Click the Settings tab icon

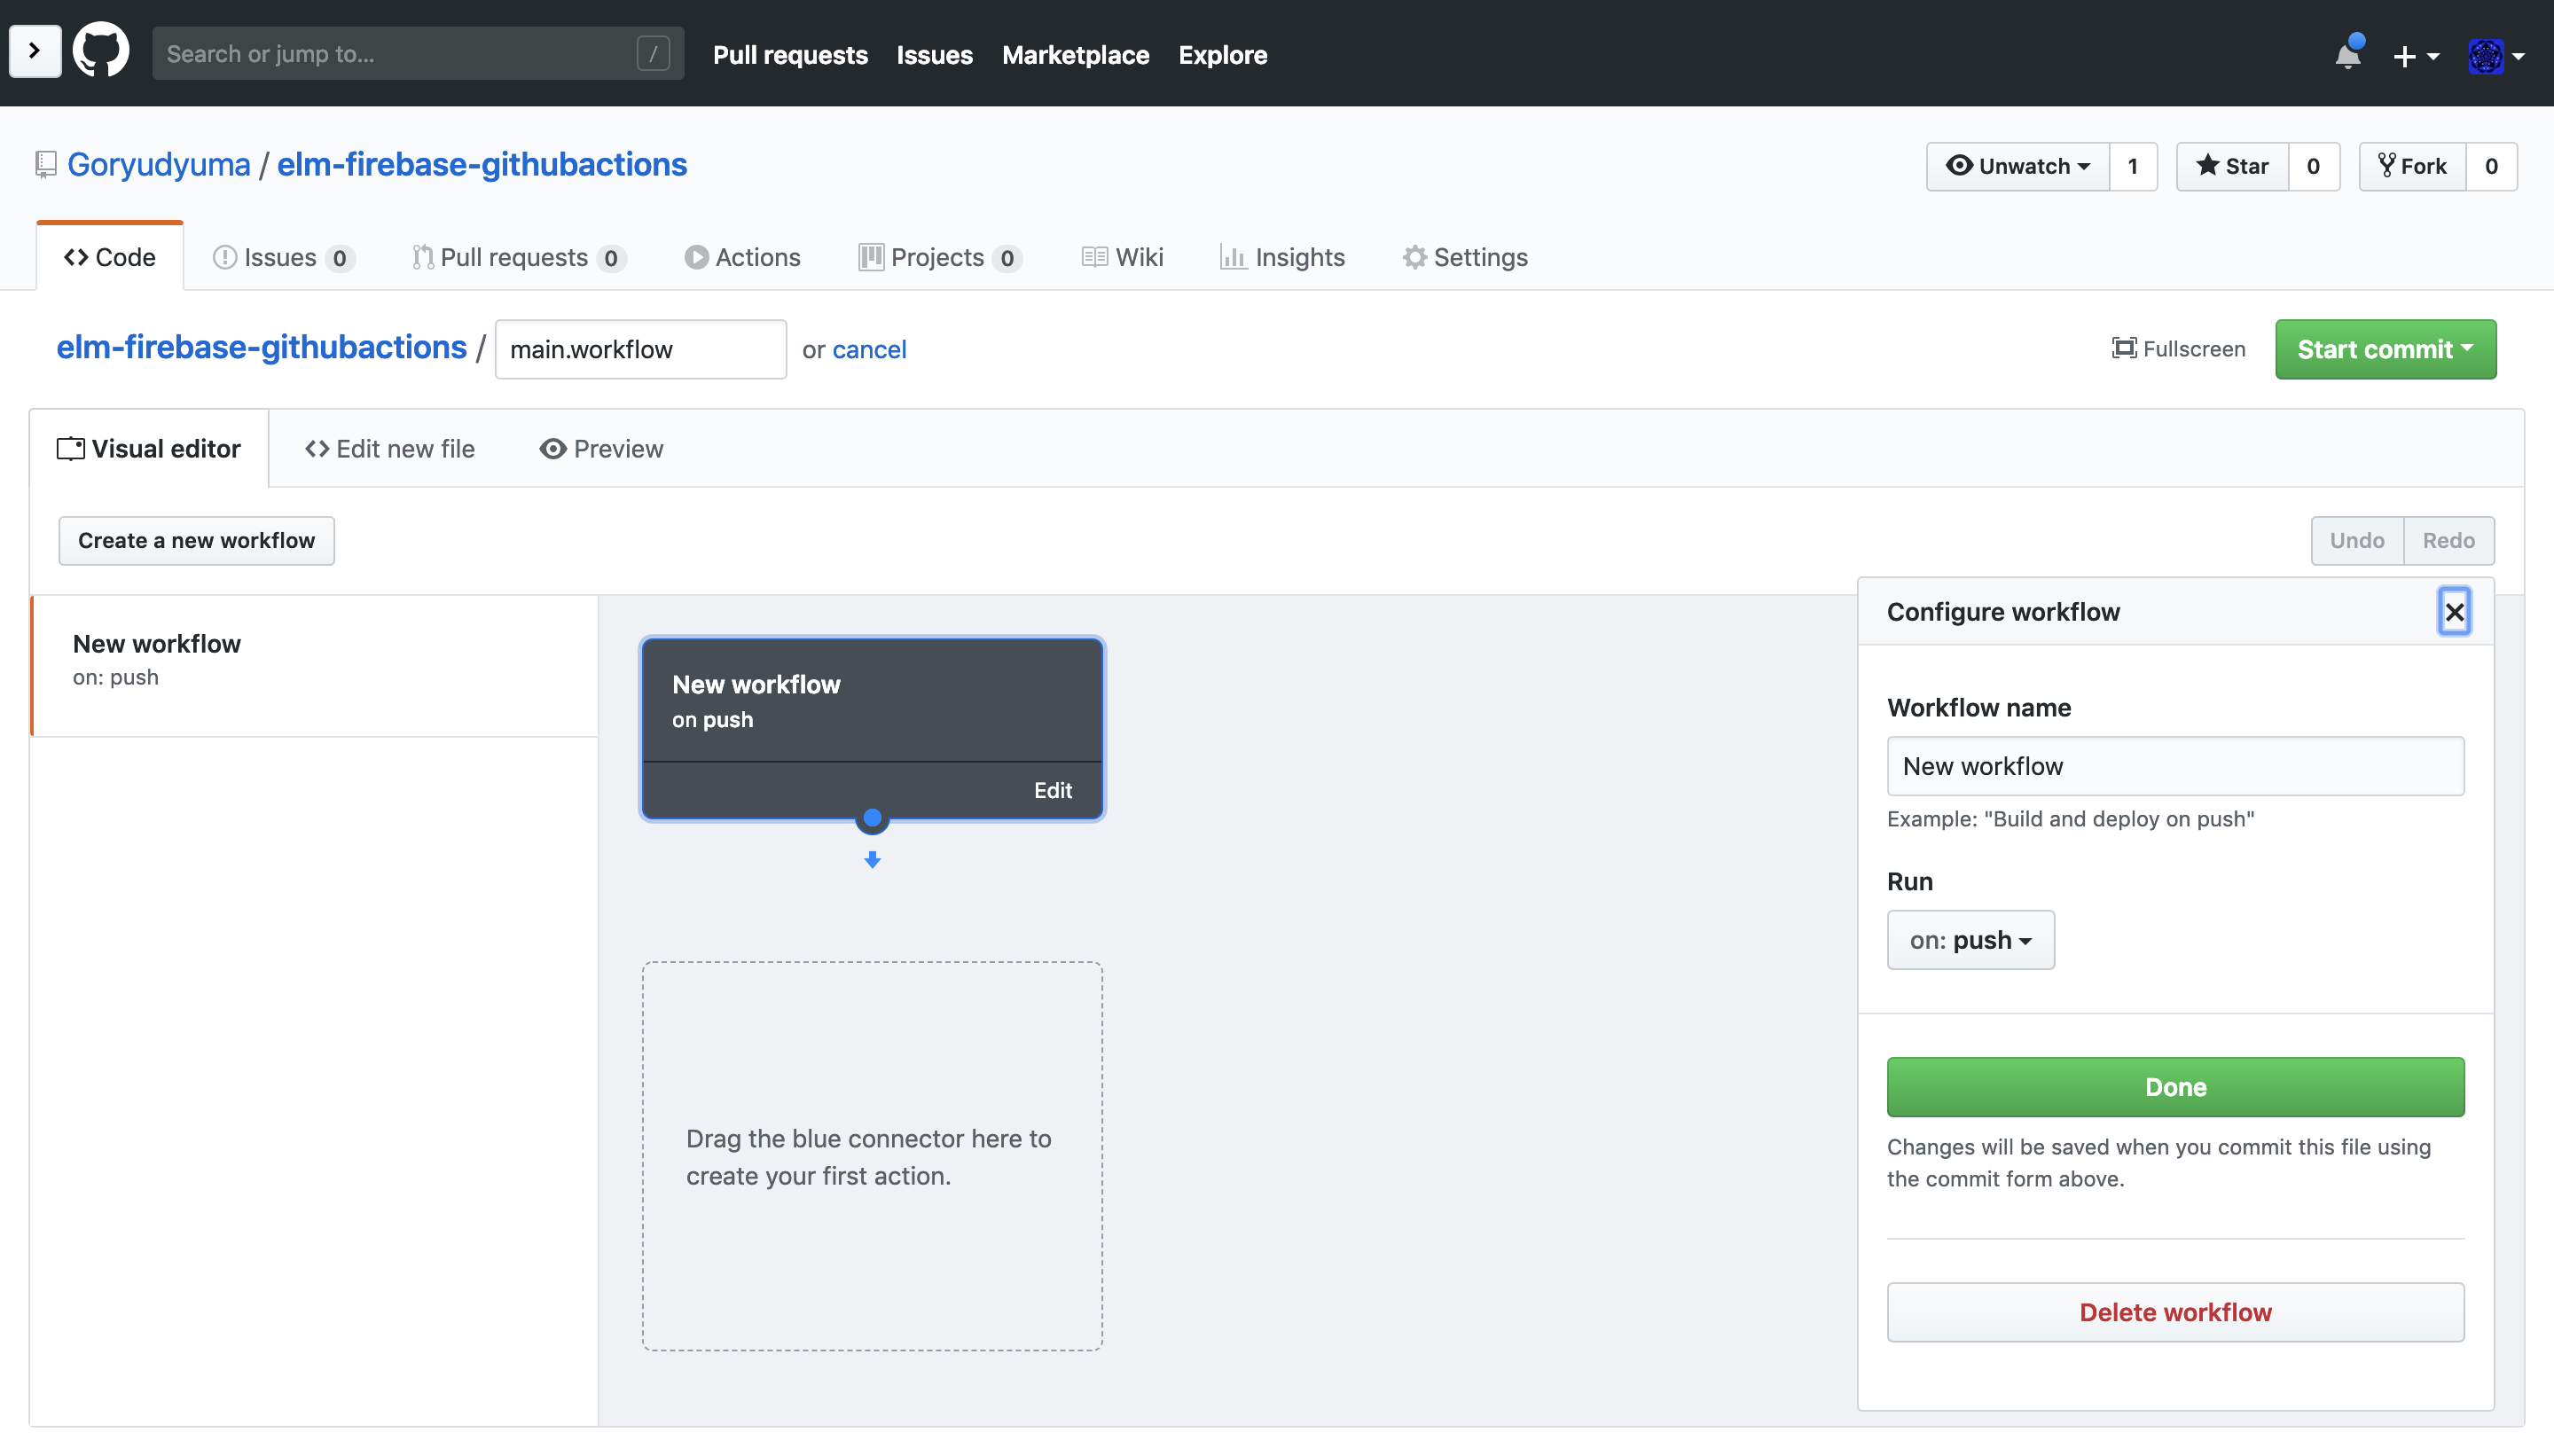tap(1415, 256)
